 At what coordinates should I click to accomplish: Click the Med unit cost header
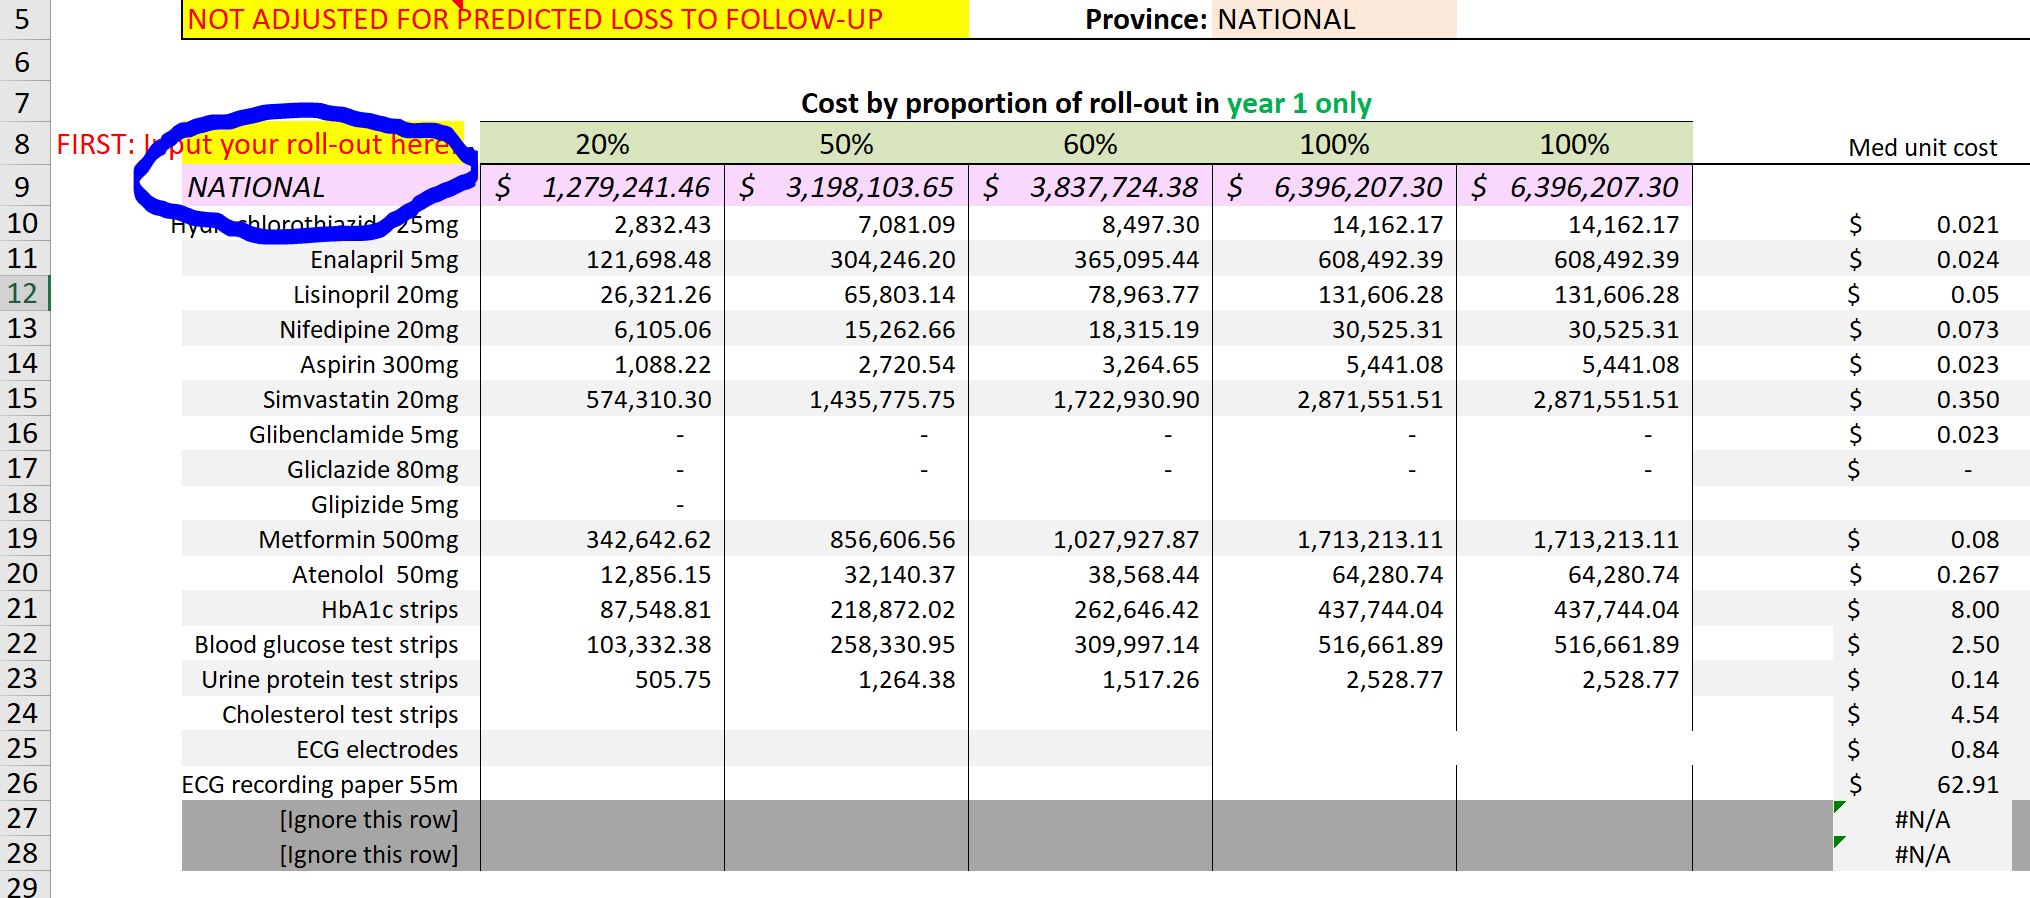point(1922,147)
